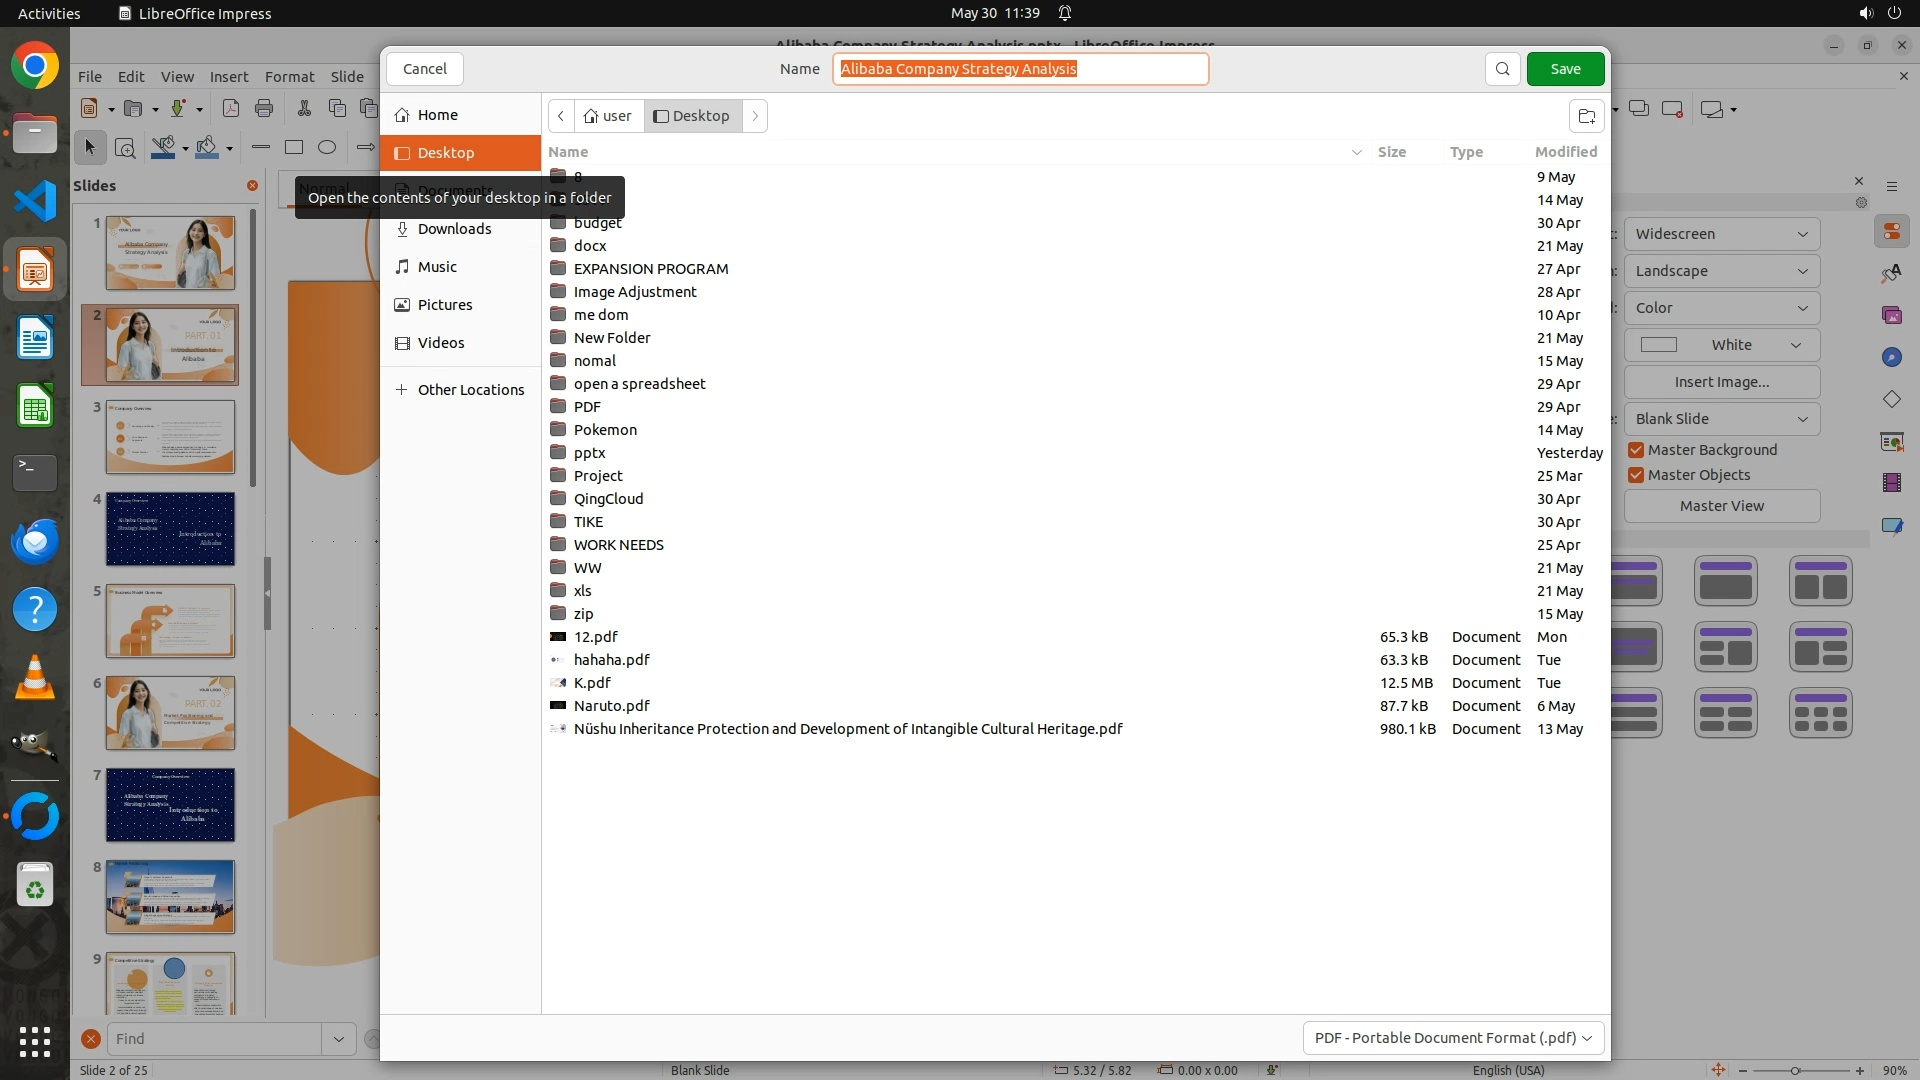Click the green Save button
Screen dimensions: 1920x1080
point(1565,69)
